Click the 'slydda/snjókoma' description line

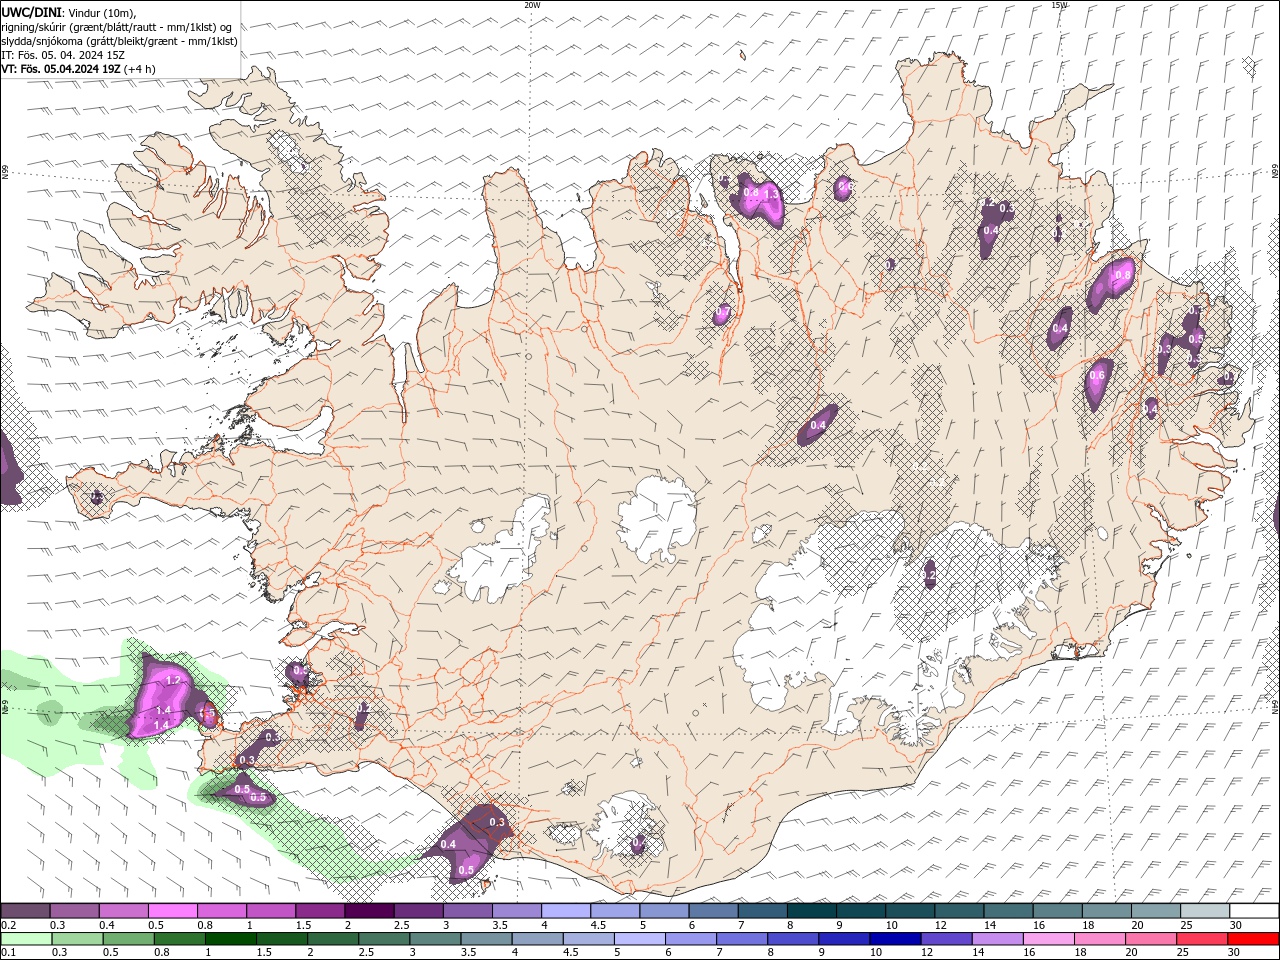click(120, 41)
